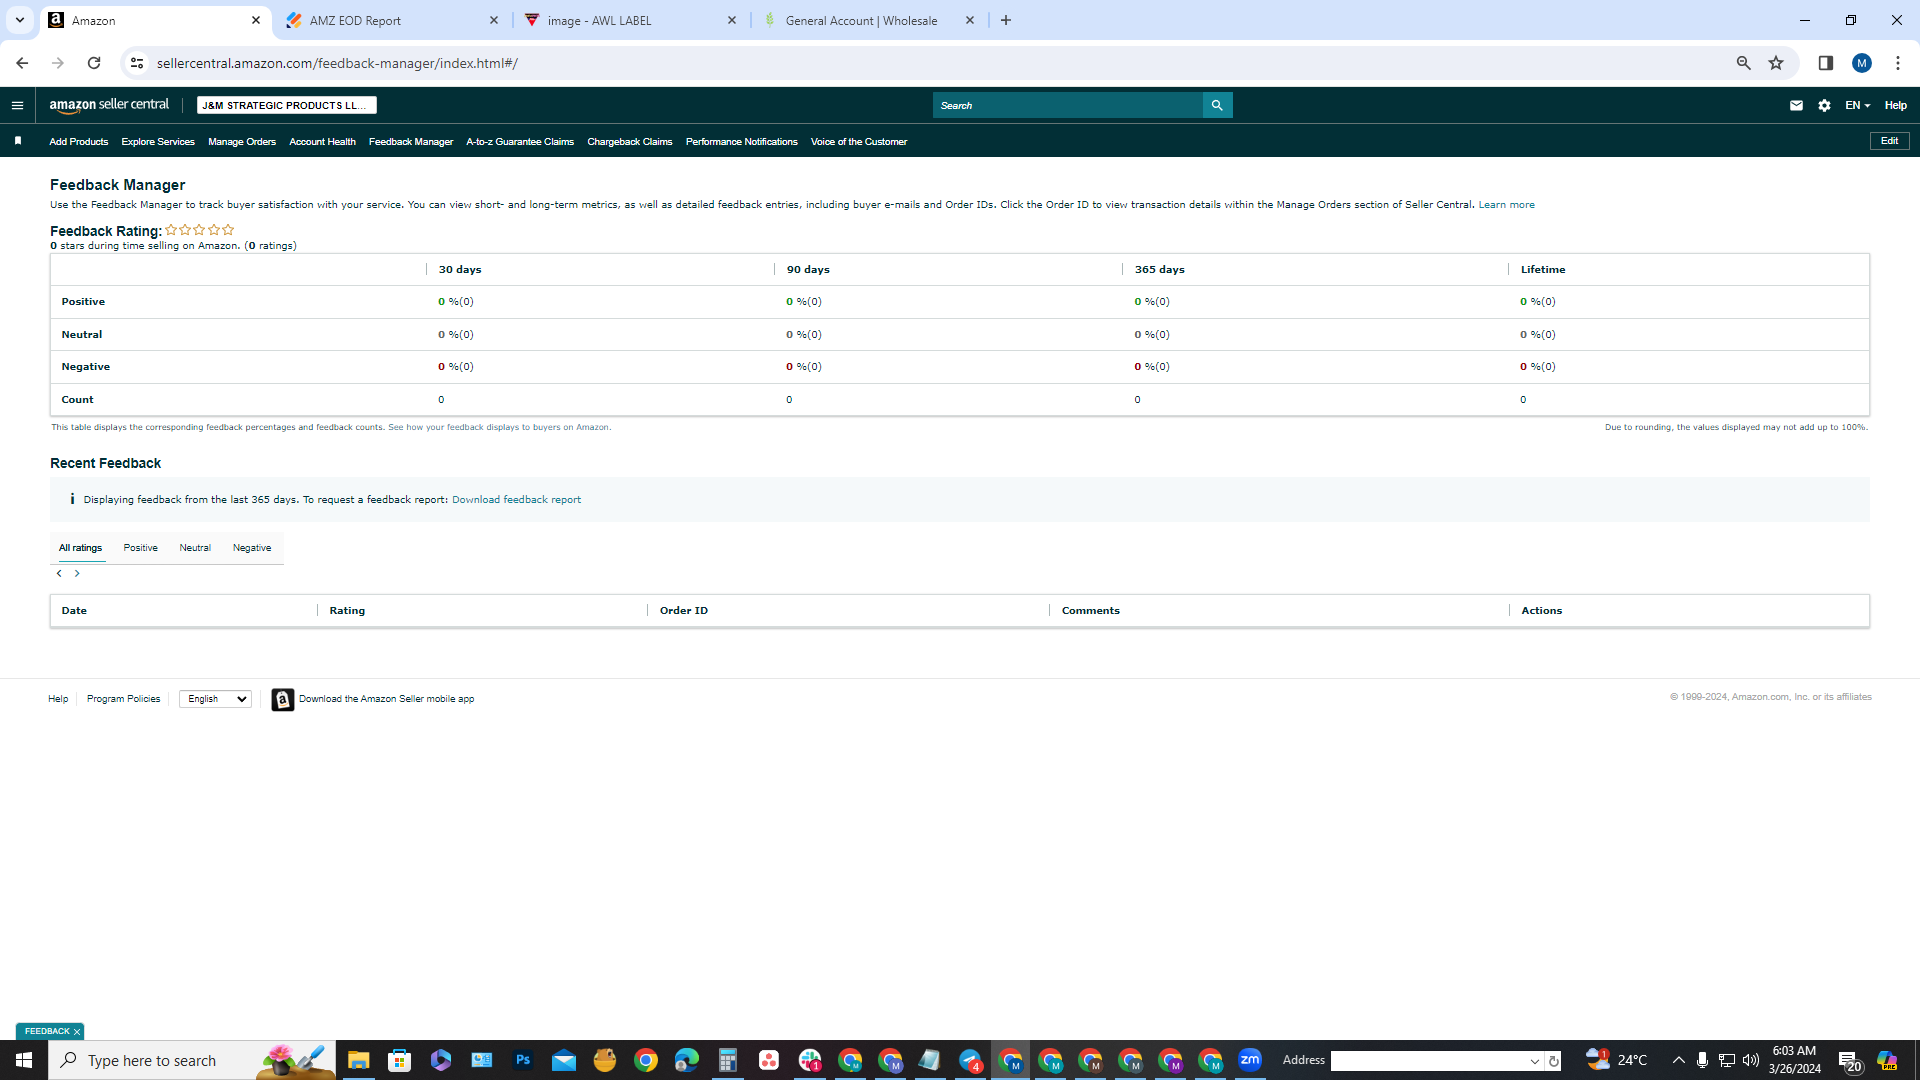Click the taskbar Address input field
1920x1080 pixels.
(1428, 1061)
